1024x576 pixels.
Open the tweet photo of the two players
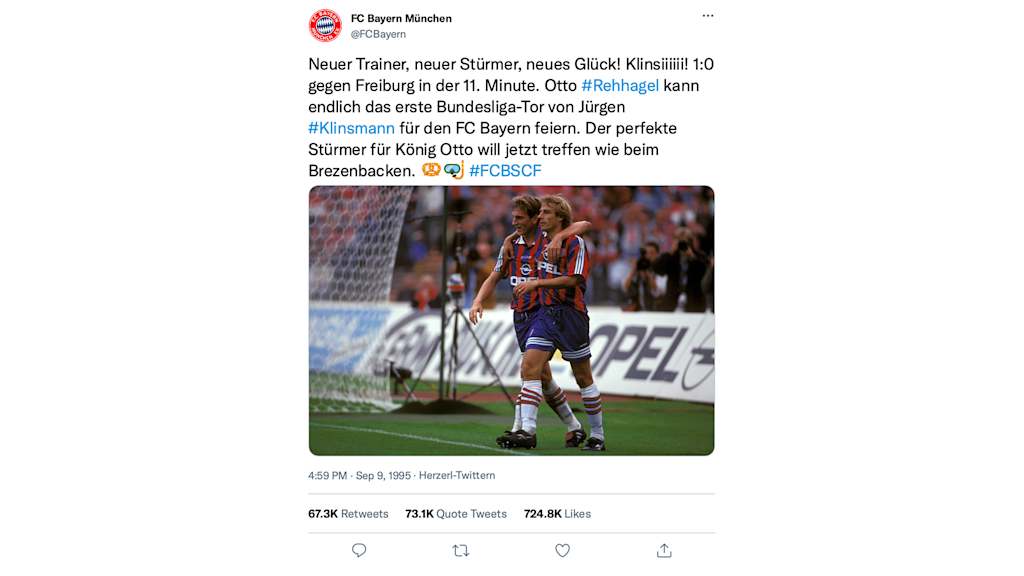tap(511, 321)
